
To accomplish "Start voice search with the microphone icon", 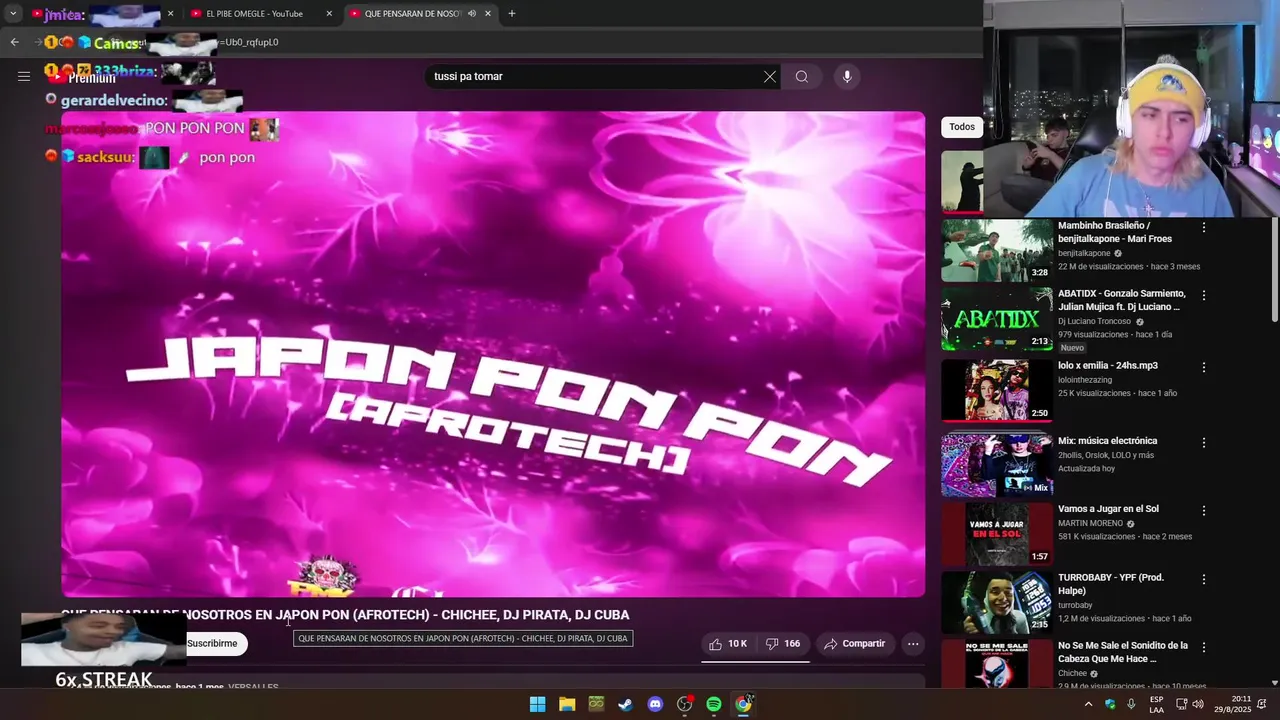I will pyautogui.click(x=847, y=77).
